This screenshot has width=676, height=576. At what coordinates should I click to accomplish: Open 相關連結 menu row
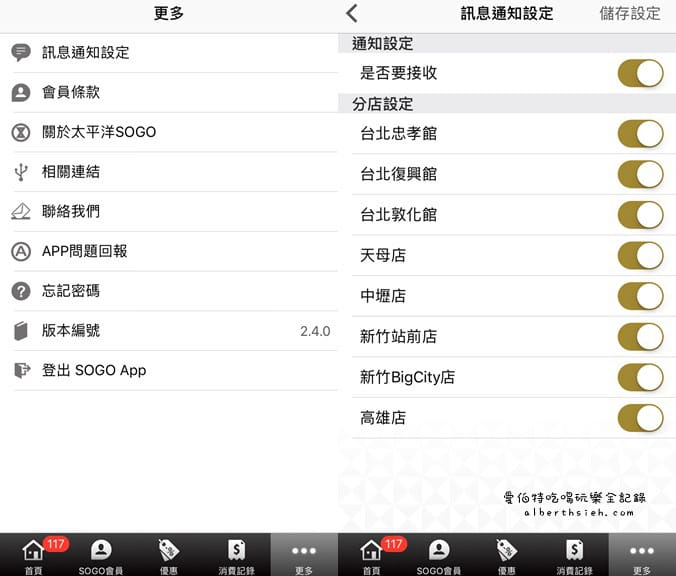[x=169, y=172]
